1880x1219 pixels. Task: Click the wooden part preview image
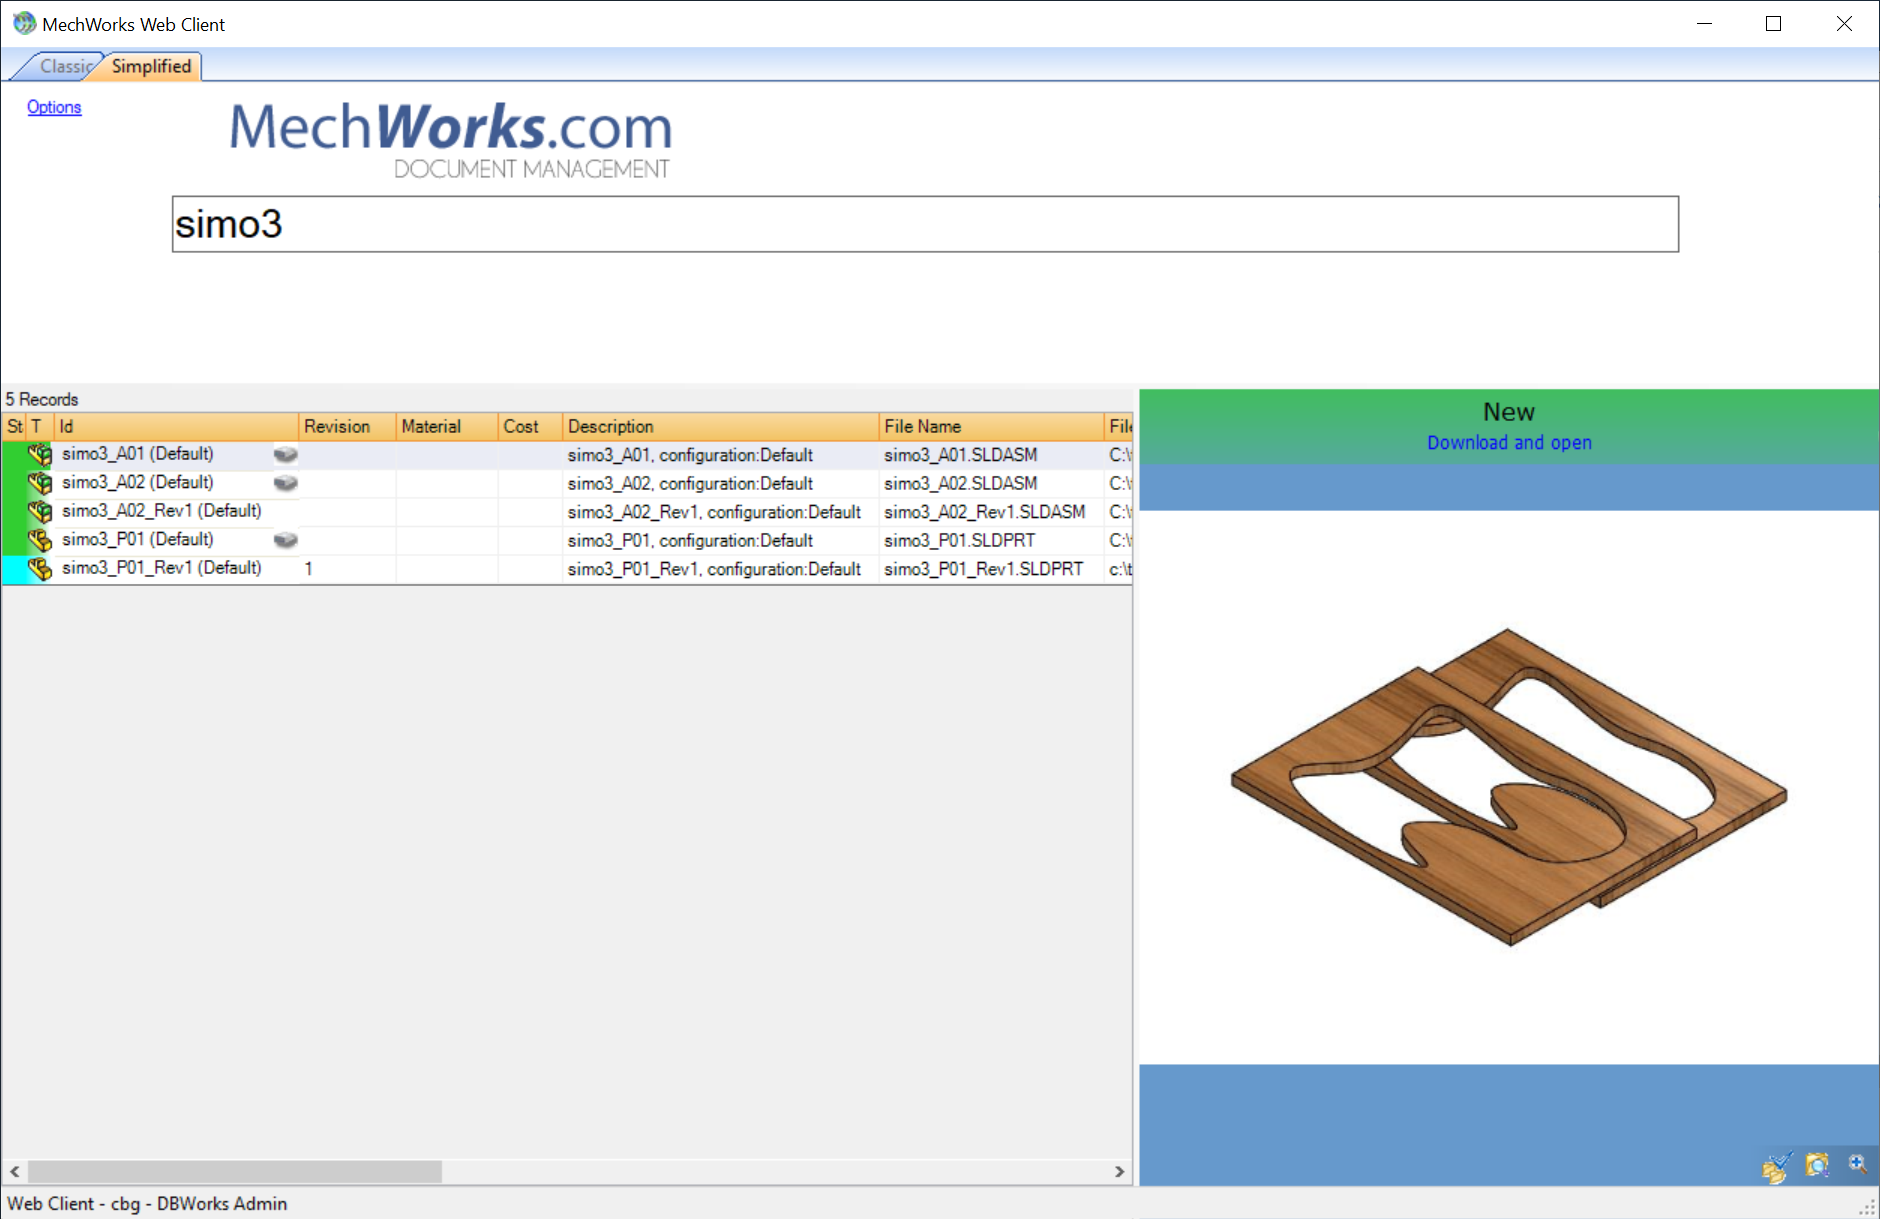(x=1509, y=787)
